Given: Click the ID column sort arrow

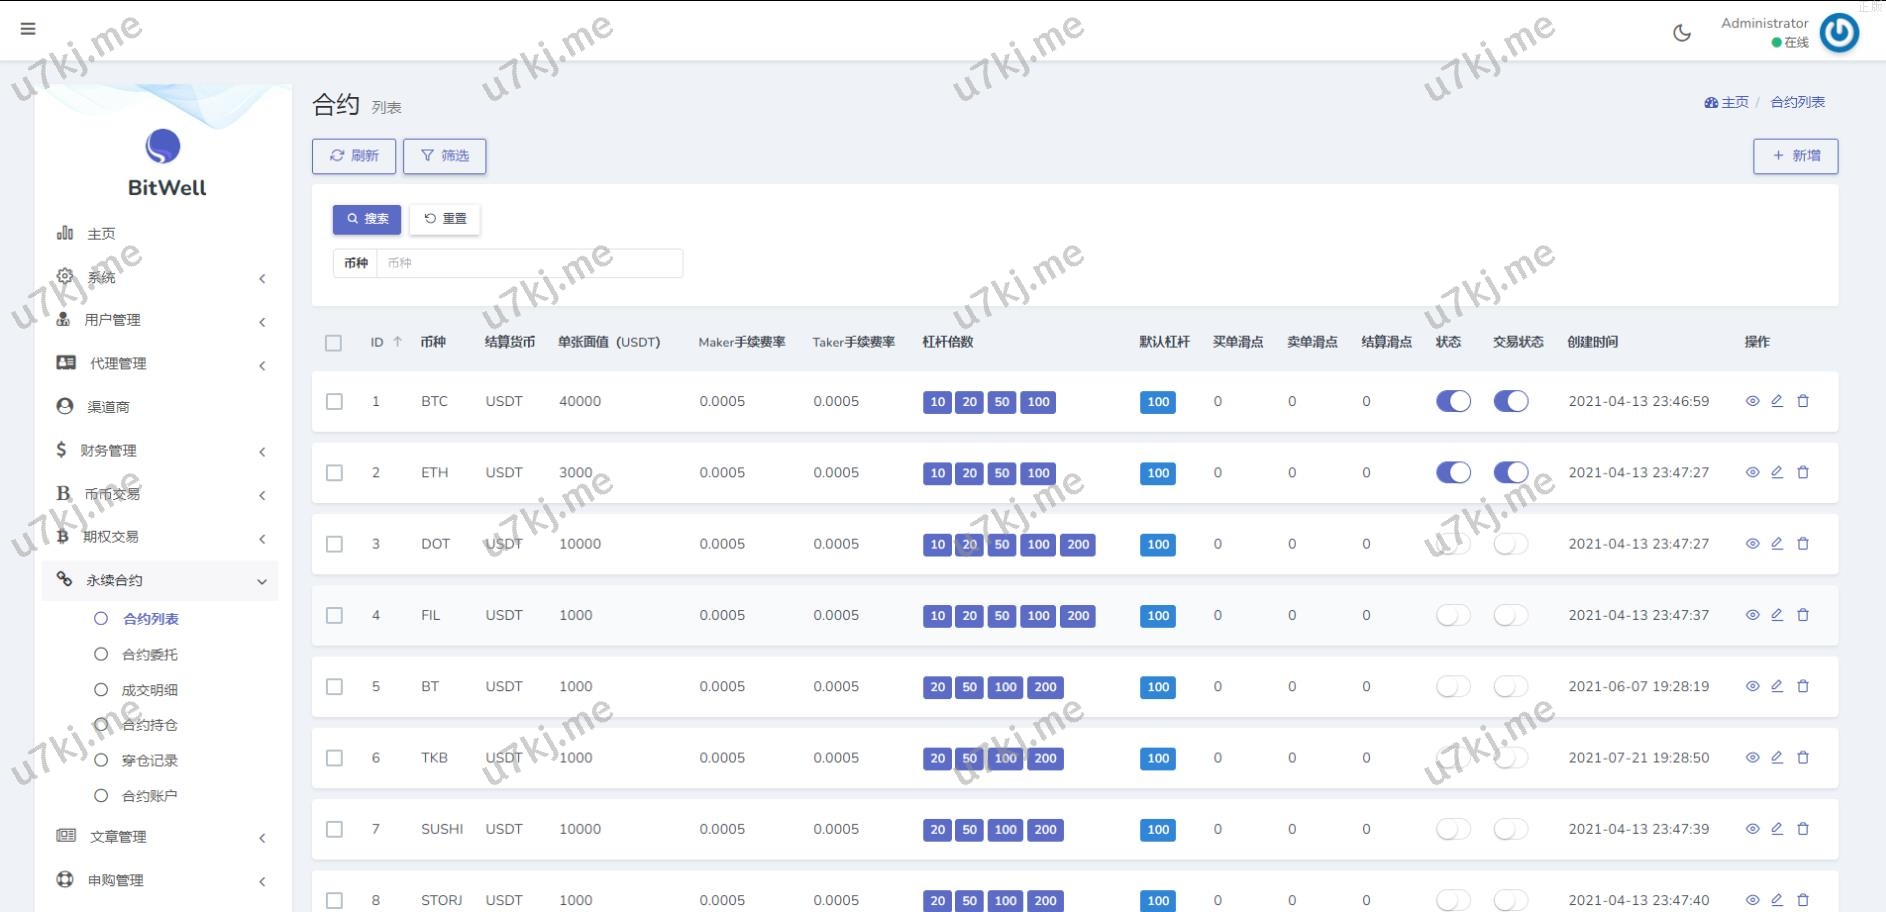Looking at the screenshot, I should 397,342.
